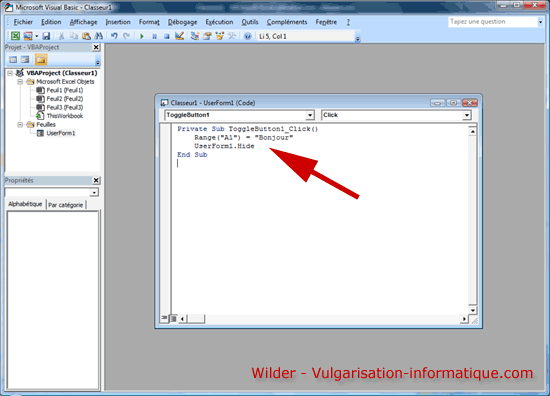Undo last action with the undo arrow

(x=114, y=36)
